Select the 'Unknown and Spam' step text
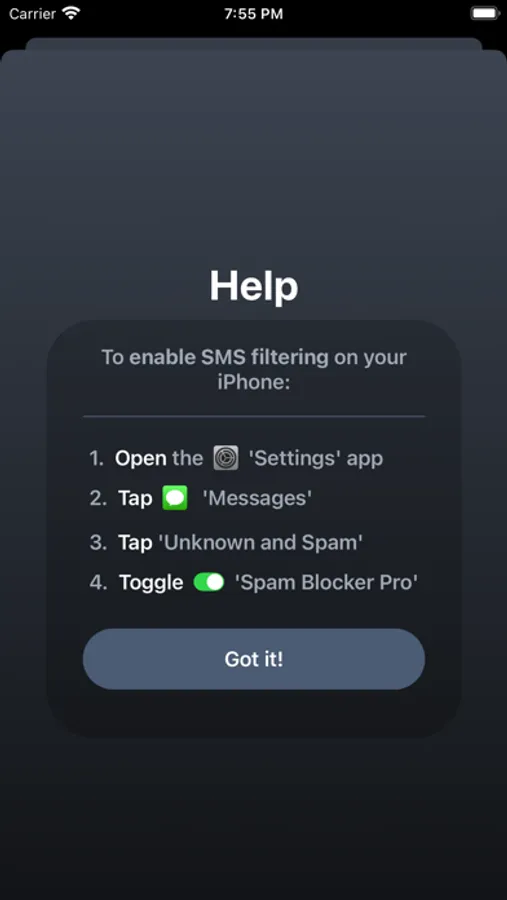 (x=263, y=542)
